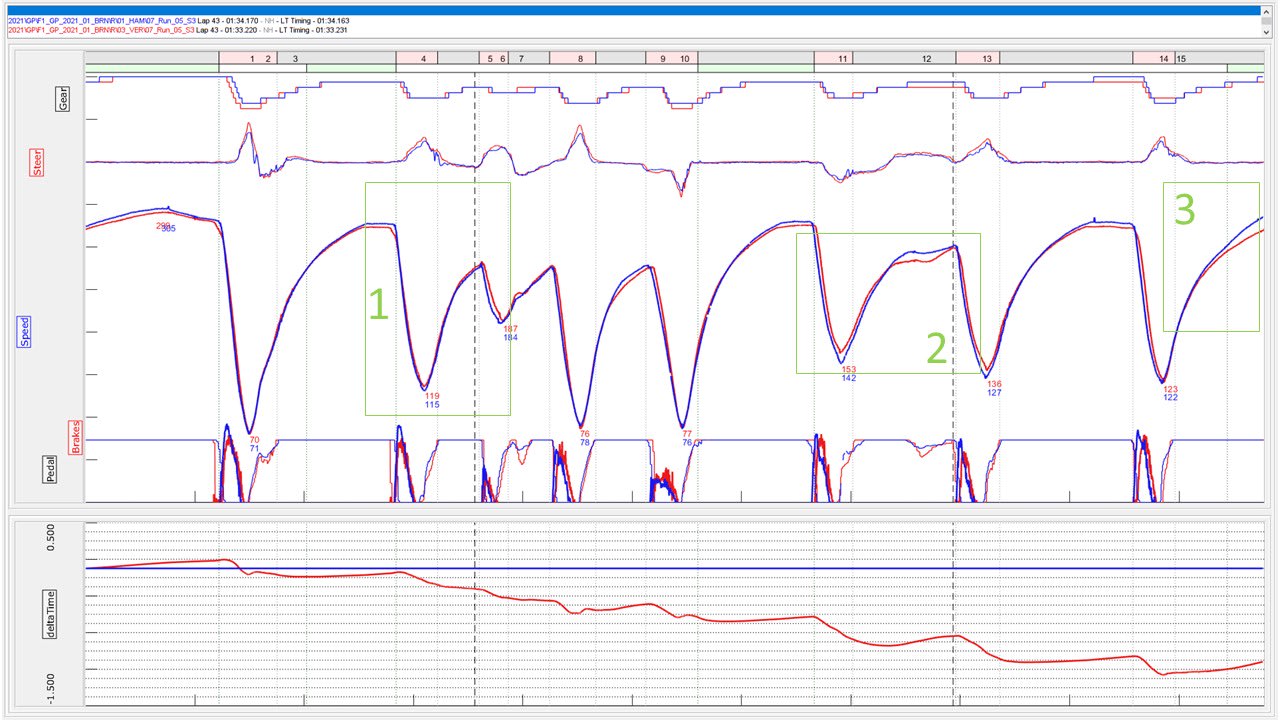This screenshot has width=1280, height=720.
Task: Click corner marker 13 on track bar
Action: coord(987,59)
